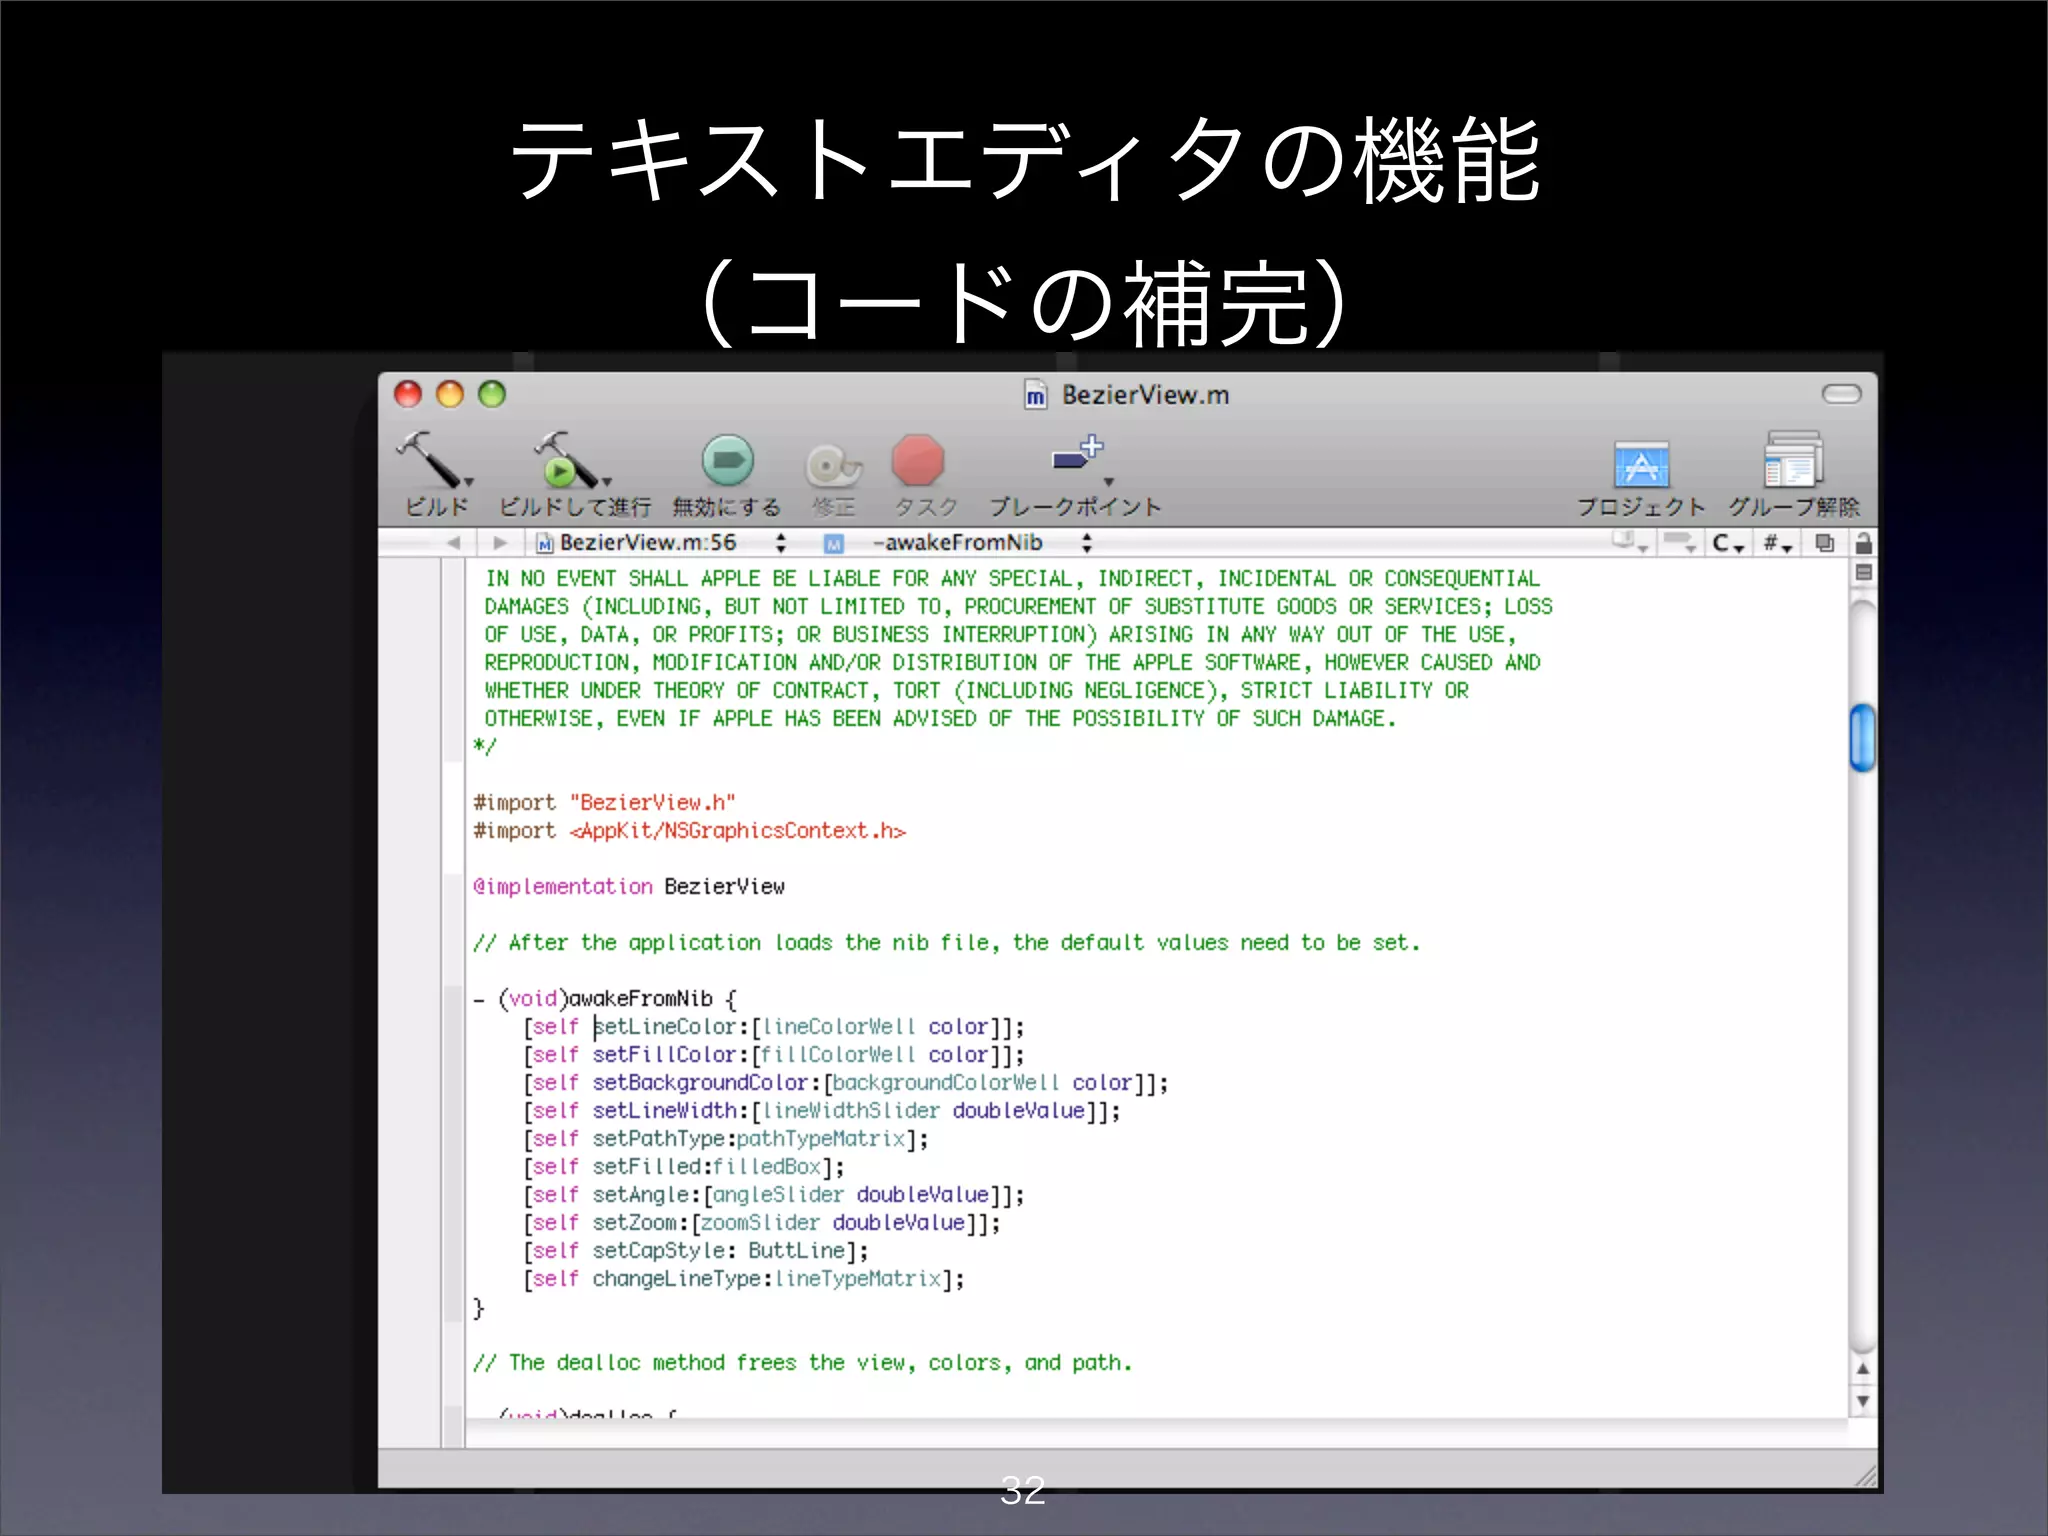This screenshot has height=1536, width=2048.
Task: Click the text "setBackgroundColor:" in code
Action: [706, 1083]
